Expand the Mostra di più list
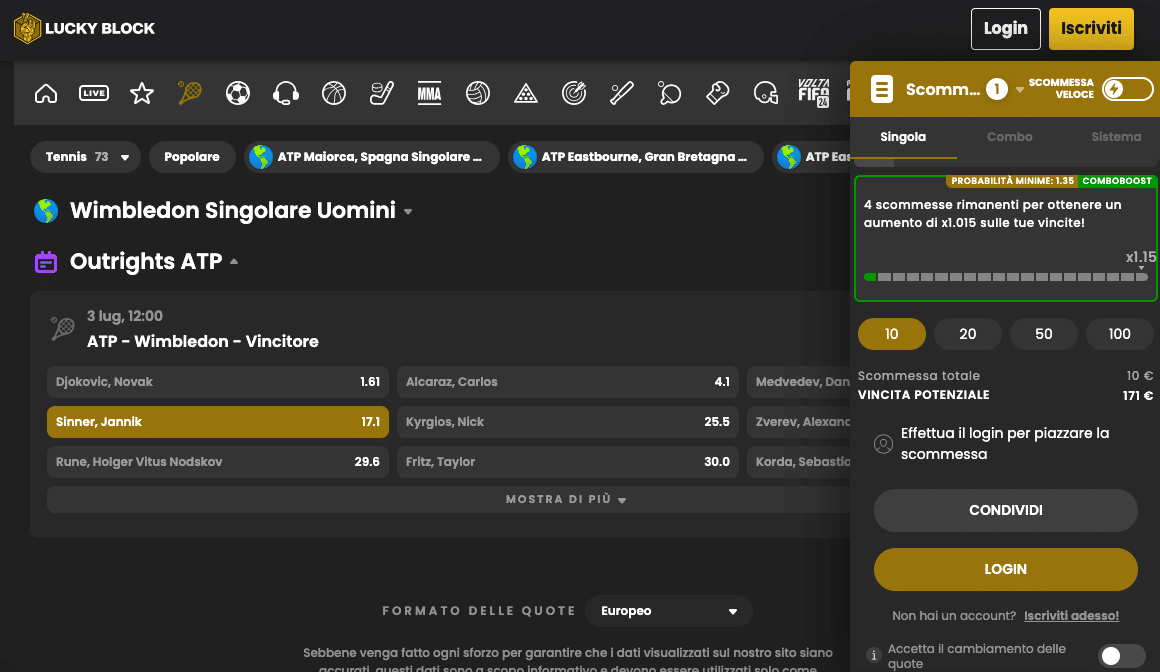 click(x=565, y=500)
